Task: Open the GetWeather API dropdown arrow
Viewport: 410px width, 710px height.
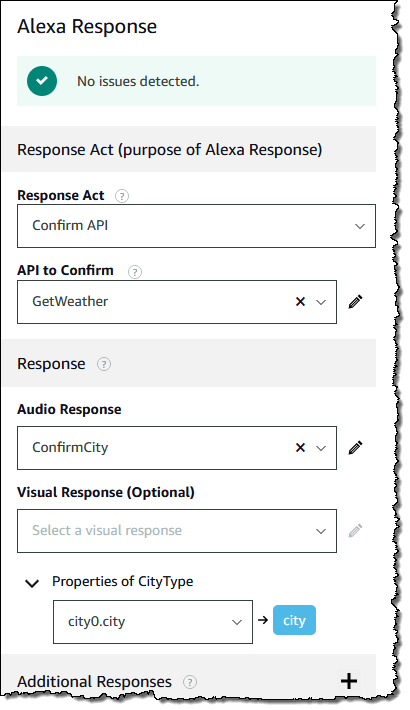Action: [x=321, y=302]
